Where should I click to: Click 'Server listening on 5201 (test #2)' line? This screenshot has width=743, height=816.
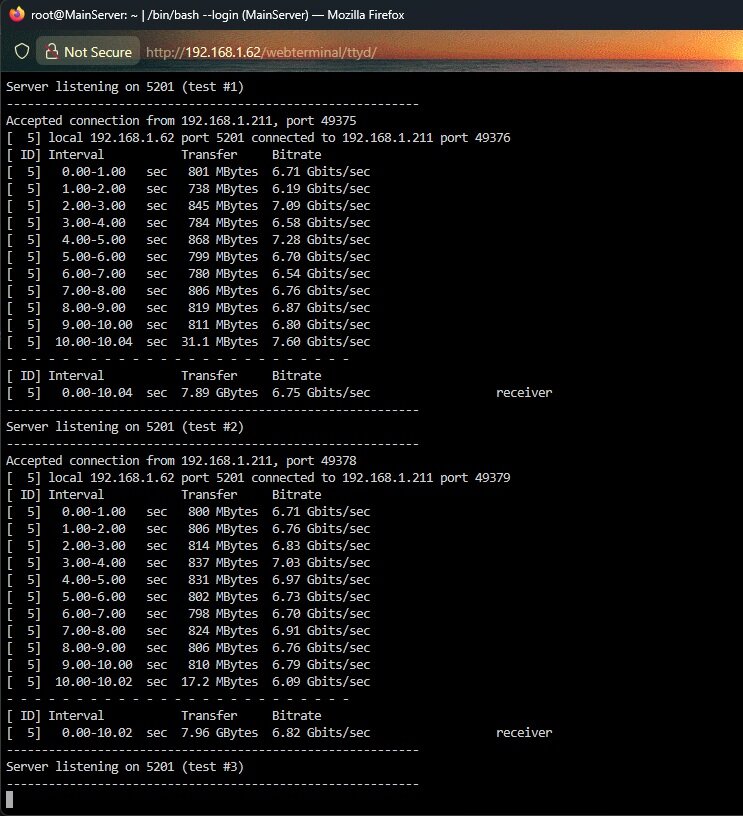click(125, 427)
